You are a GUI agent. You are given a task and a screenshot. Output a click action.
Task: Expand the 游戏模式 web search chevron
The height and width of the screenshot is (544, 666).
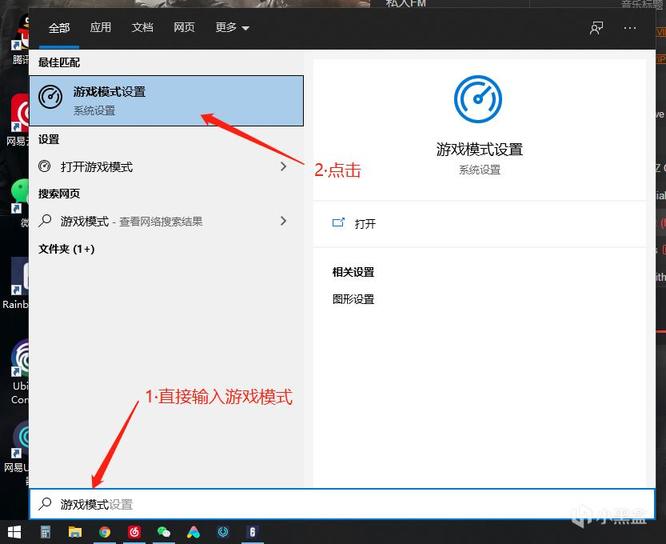284,221
